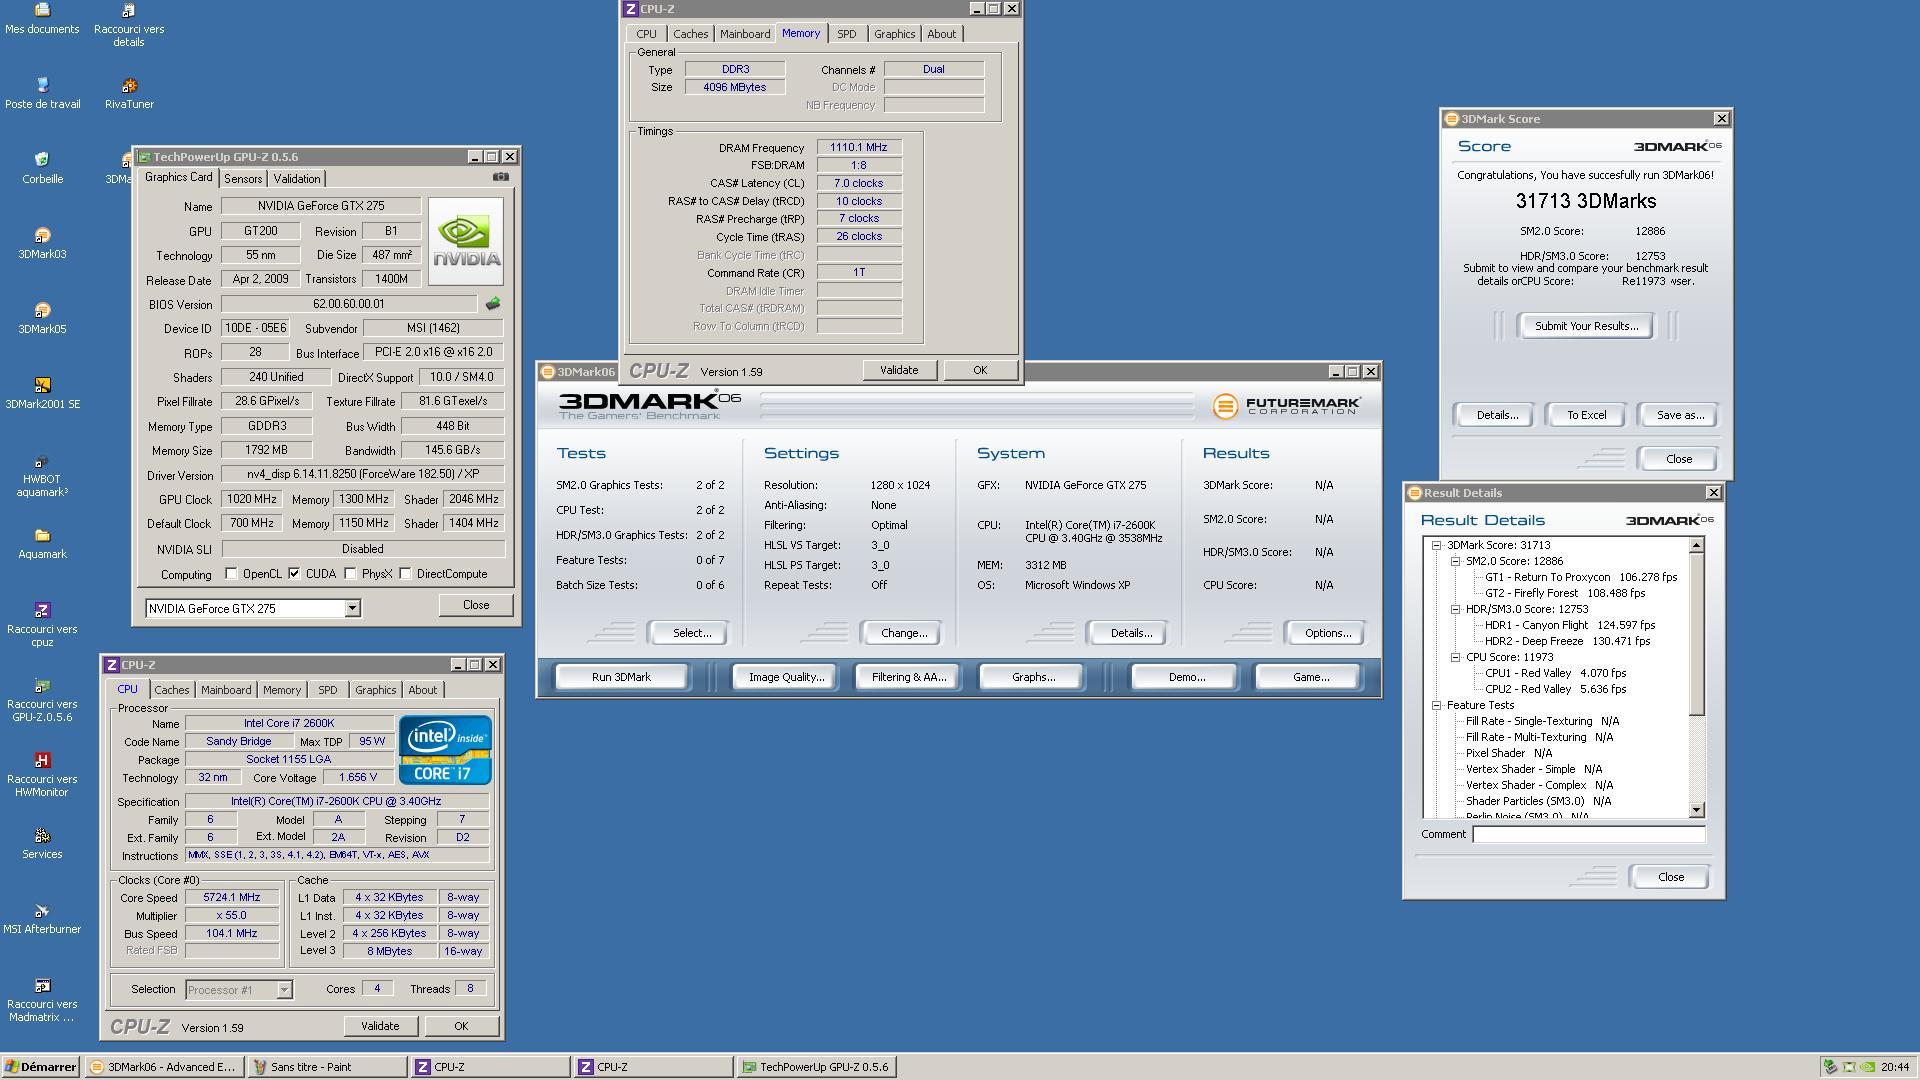Toggle the DirectCompute checkbox in GPU-Z

[405, 574]
